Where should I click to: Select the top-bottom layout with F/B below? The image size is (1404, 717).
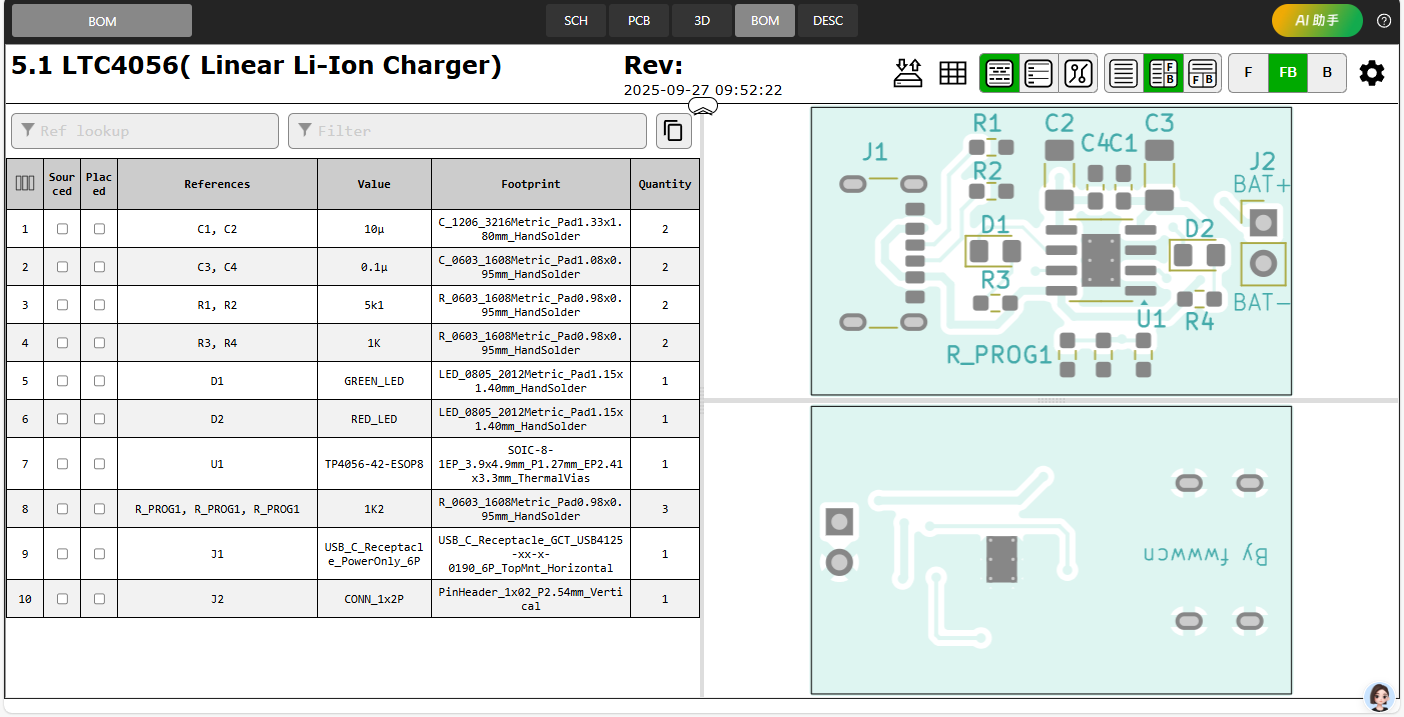coord(1203,73)
